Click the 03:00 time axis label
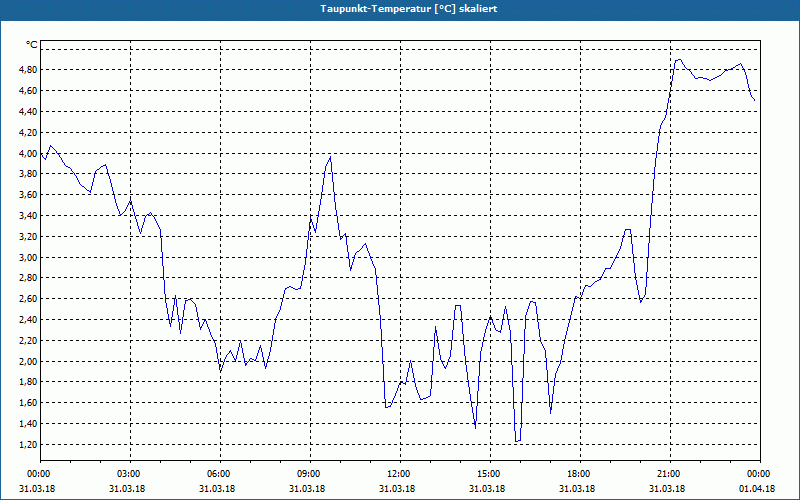The image size is (800, 500). click(x=130, y=474)
